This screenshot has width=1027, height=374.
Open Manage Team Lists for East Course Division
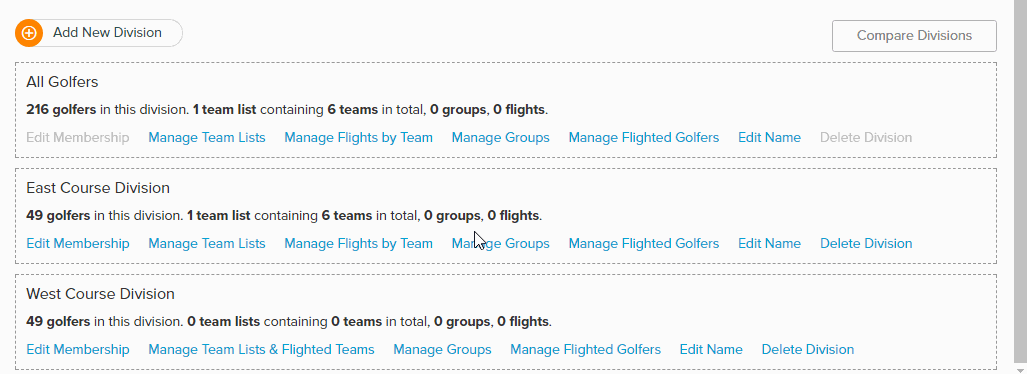(x=207, y=244)
